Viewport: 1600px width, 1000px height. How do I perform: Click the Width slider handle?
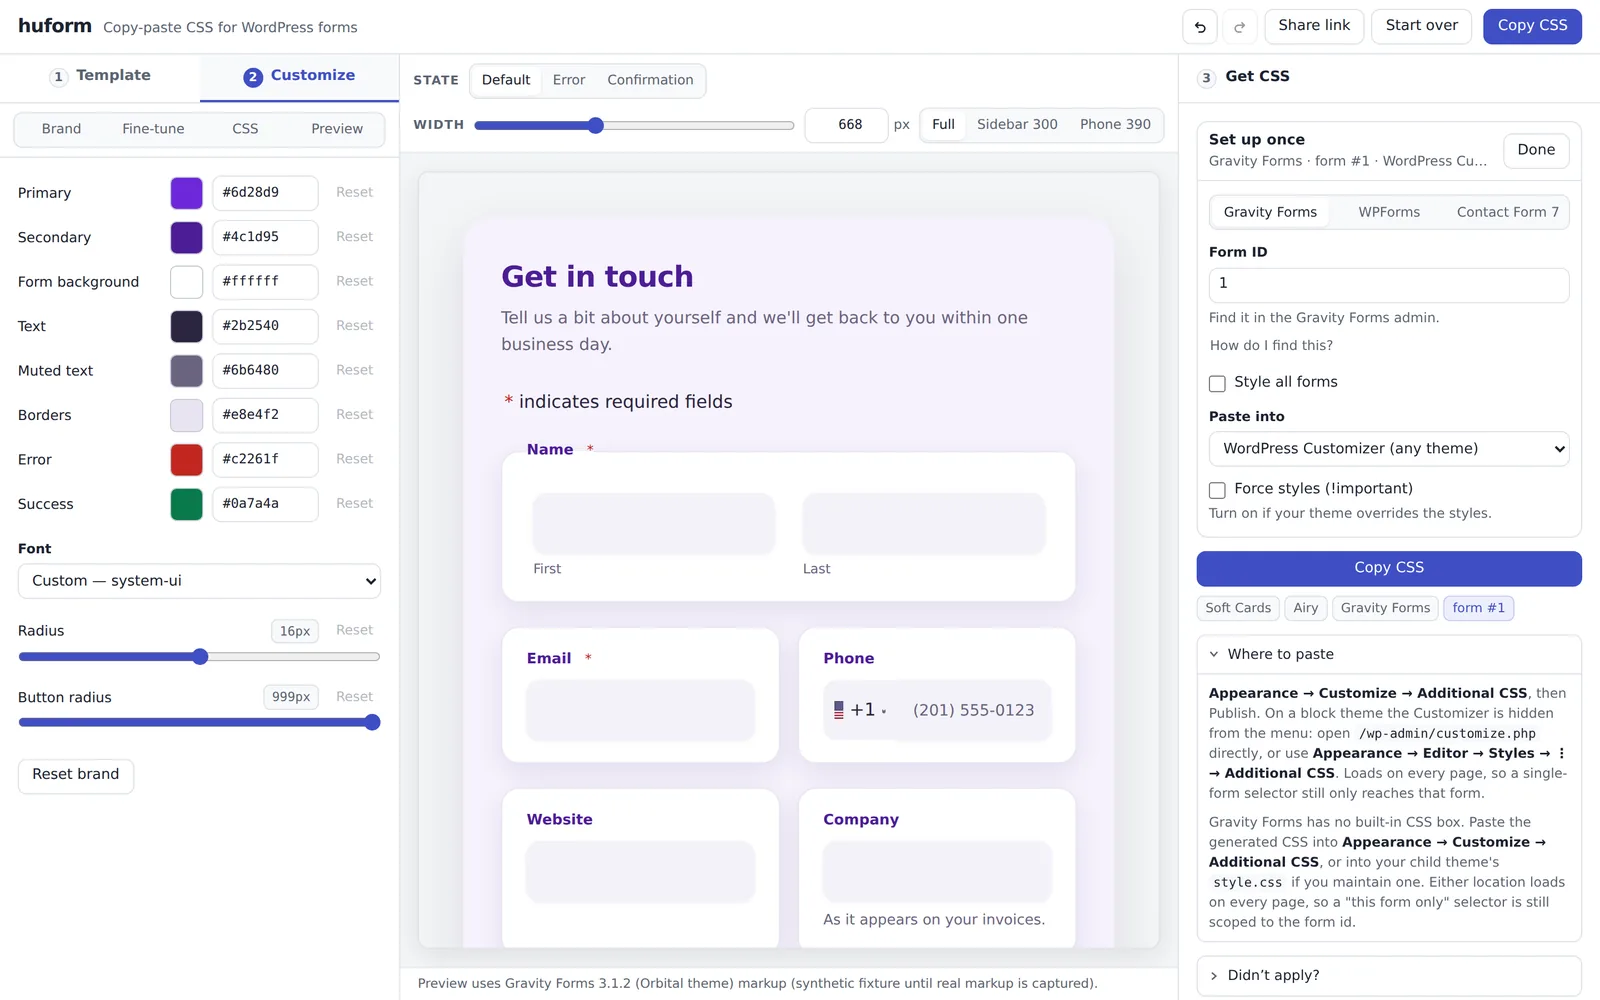click(596, 126)
